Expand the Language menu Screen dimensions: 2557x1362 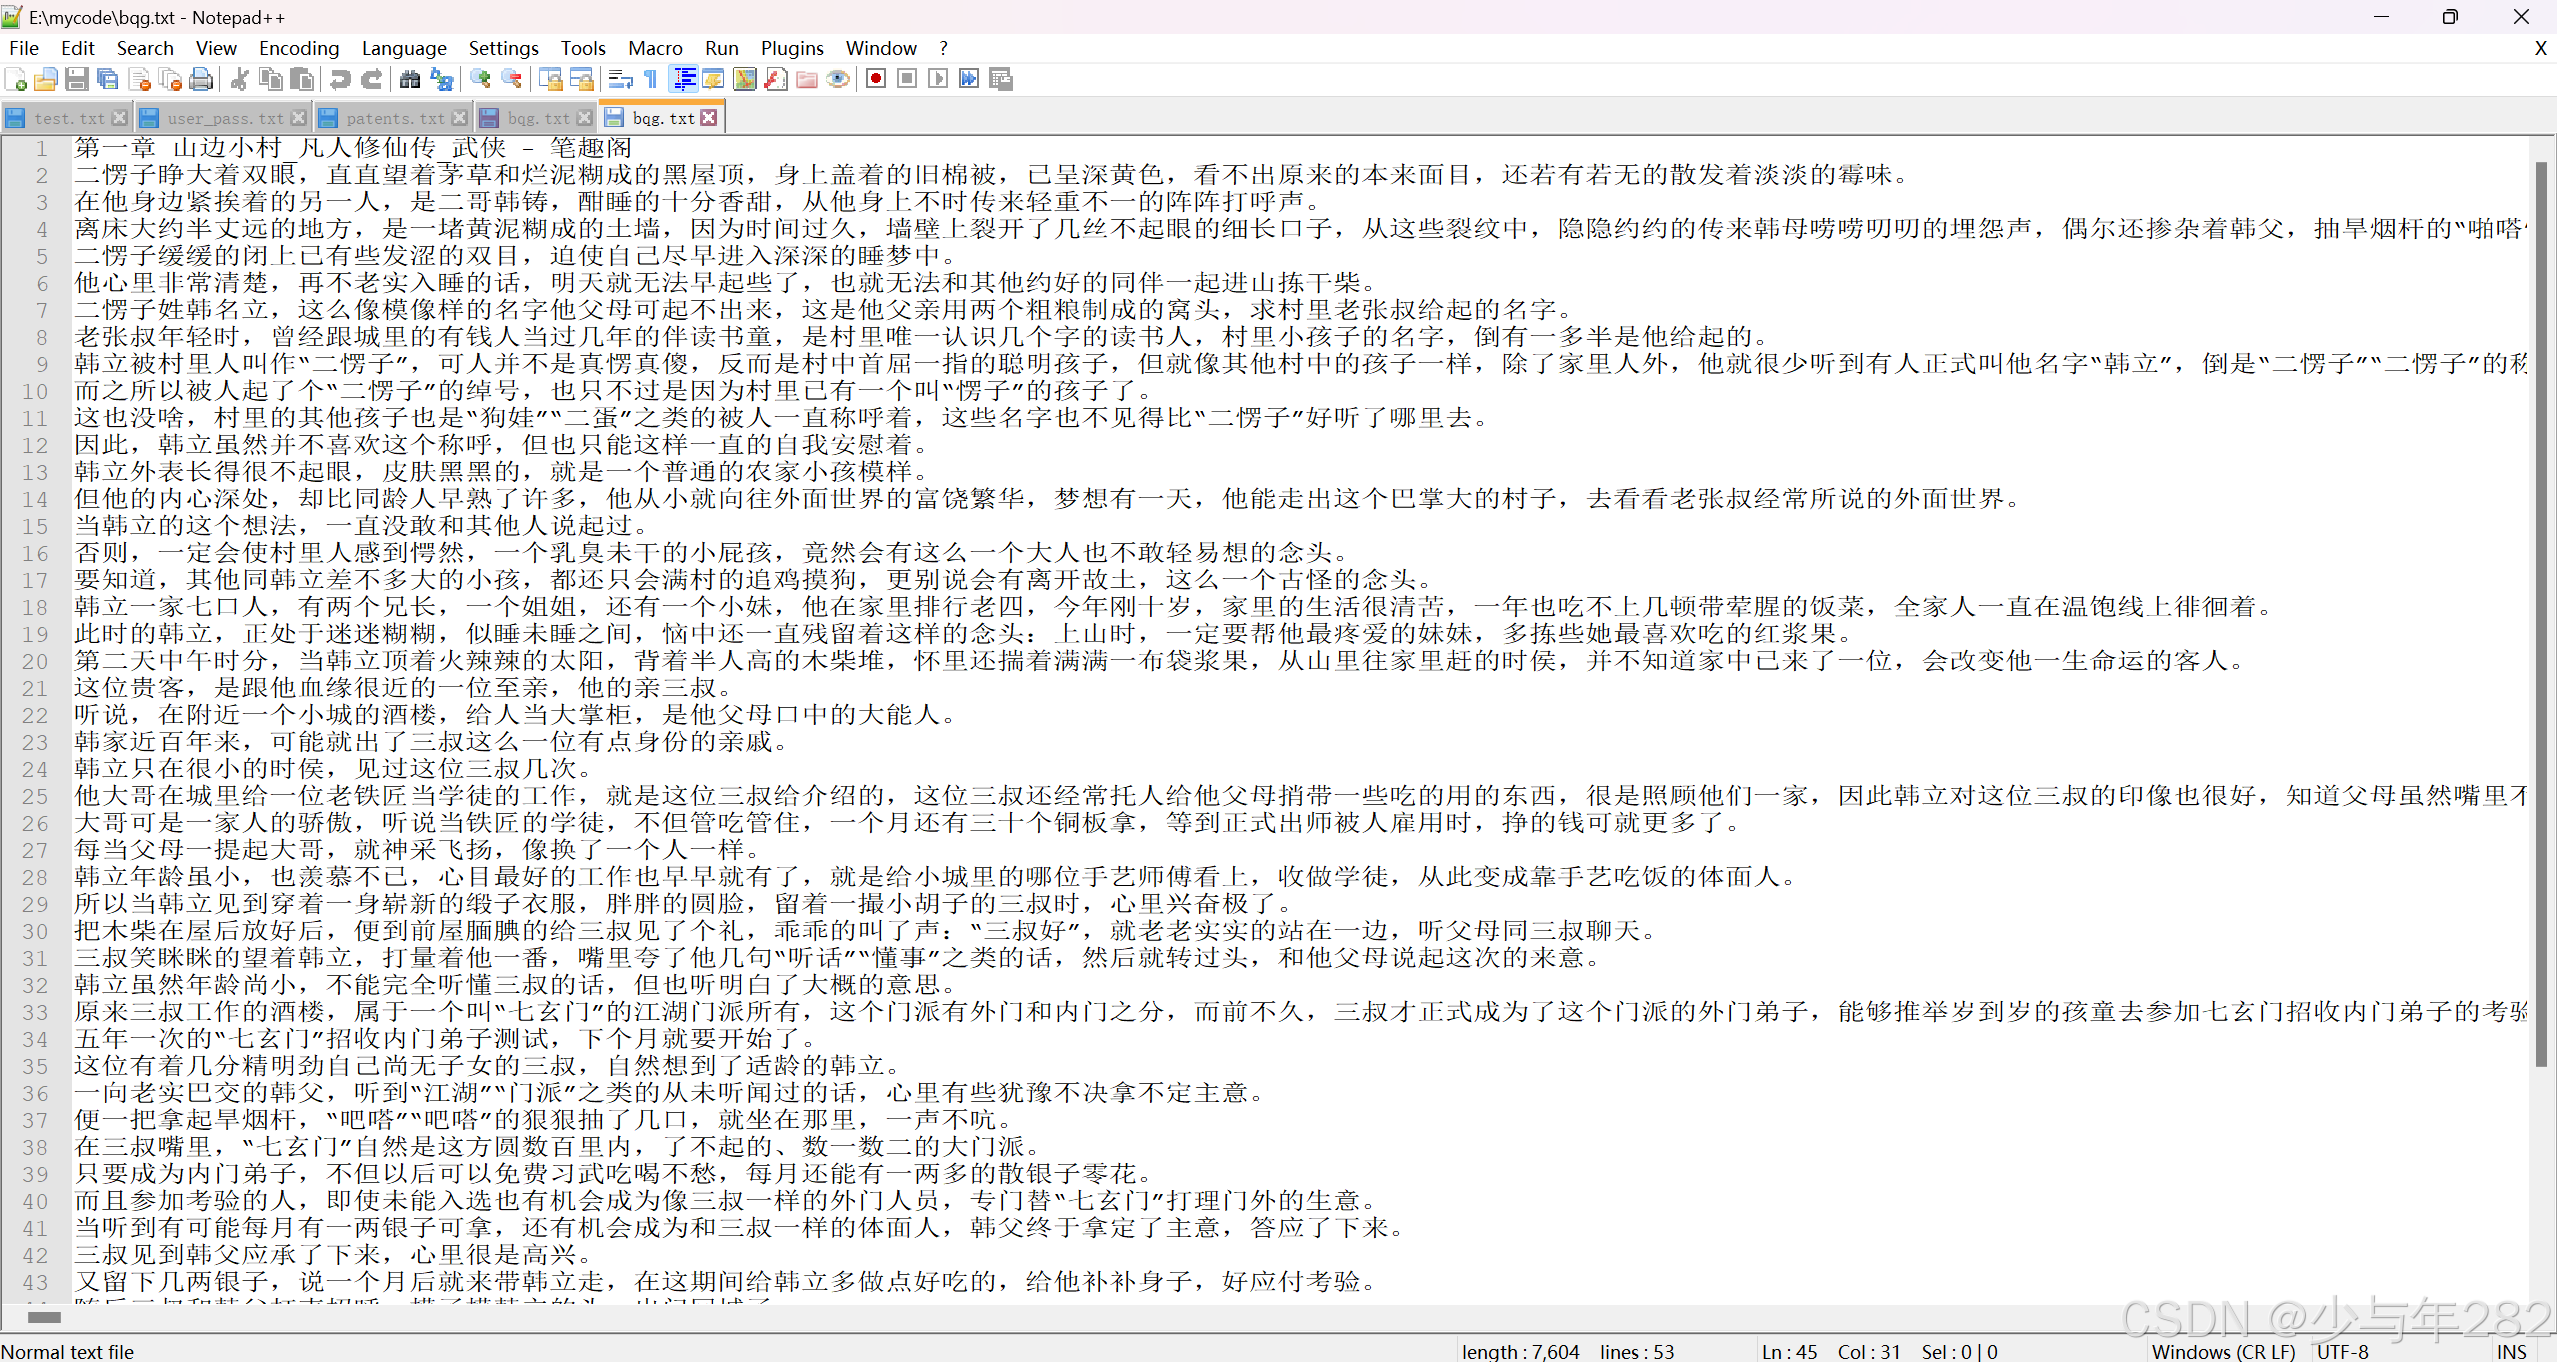(x=404, y=48)
